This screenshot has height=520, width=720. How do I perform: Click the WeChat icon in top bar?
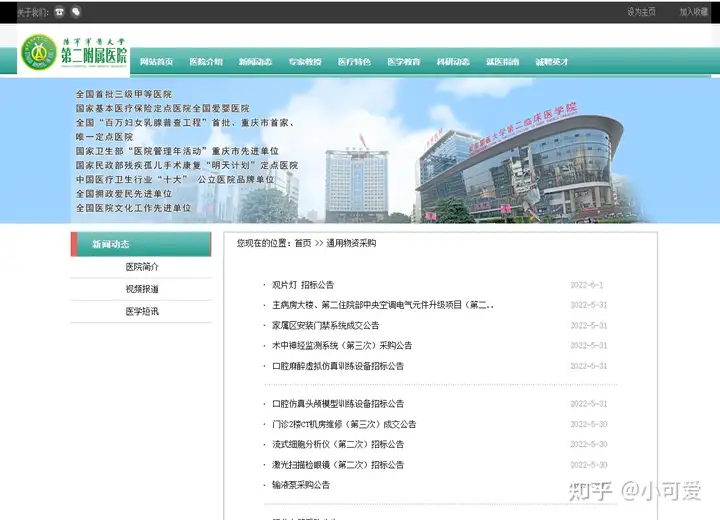coord(76,12)
